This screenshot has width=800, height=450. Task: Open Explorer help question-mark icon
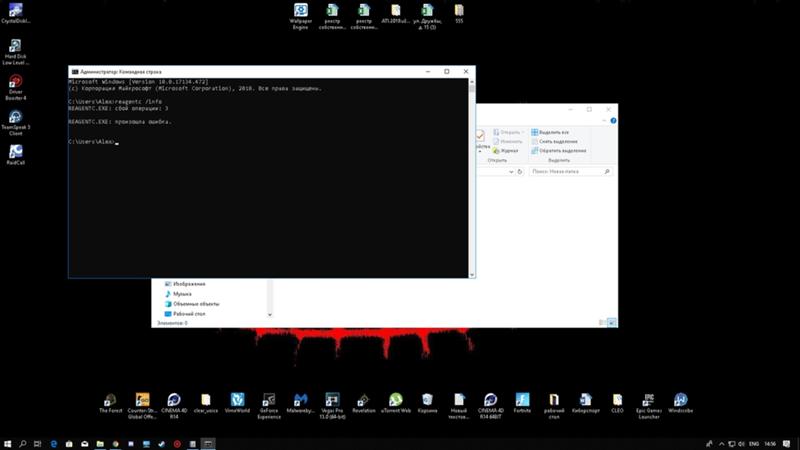tap(613, 120)
